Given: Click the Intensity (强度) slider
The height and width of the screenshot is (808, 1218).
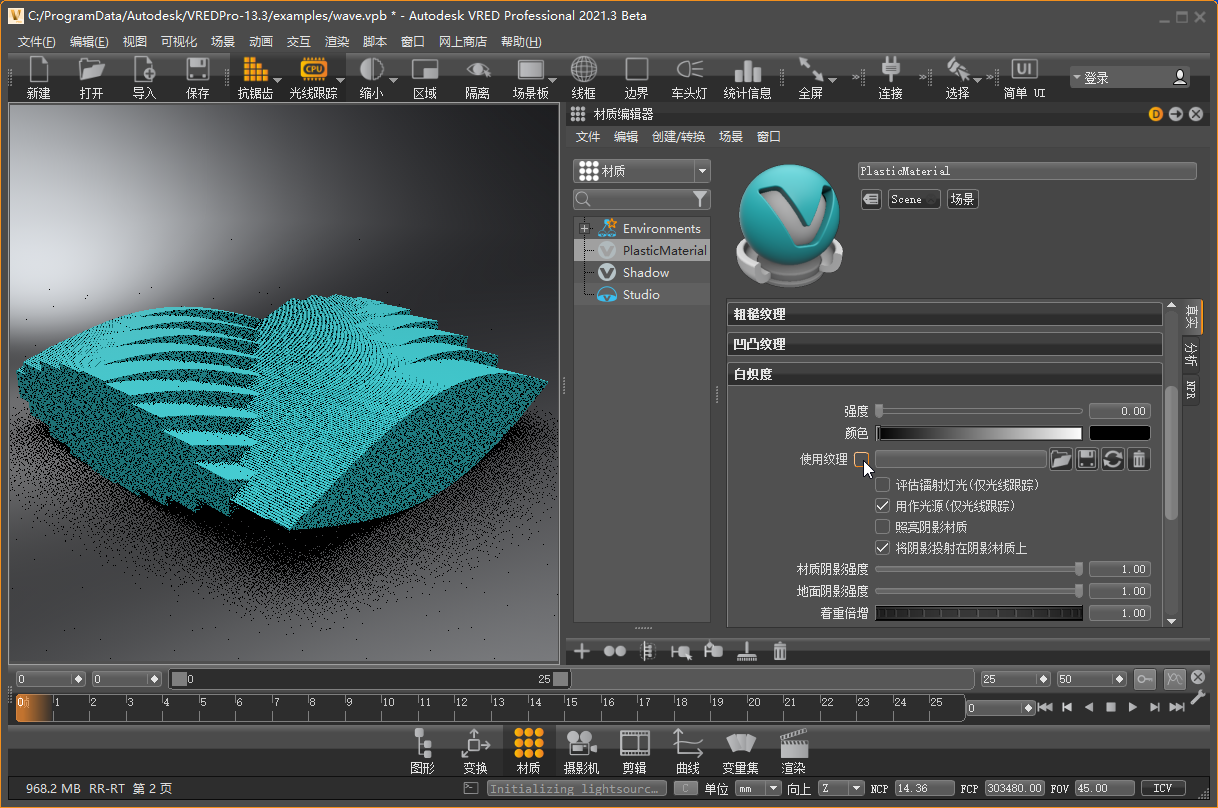Looking at the screenshot, I should click(x=980, y=411).
